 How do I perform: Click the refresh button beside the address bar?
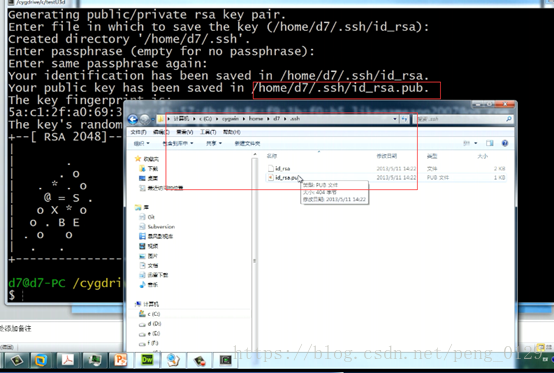[404, 119]
